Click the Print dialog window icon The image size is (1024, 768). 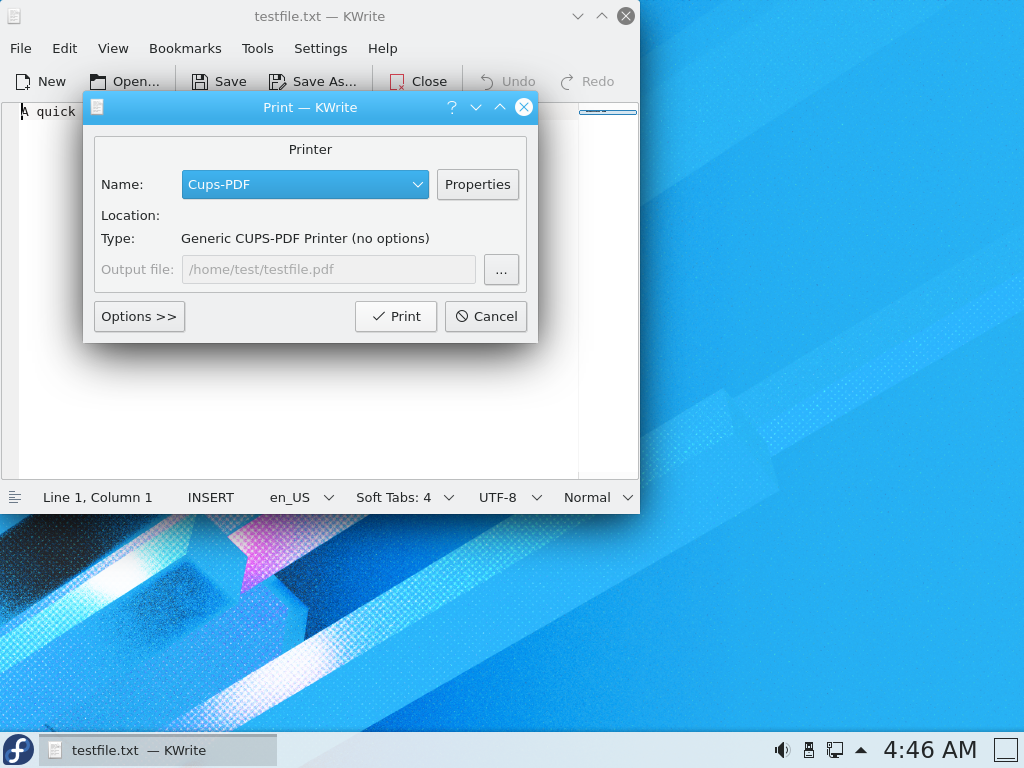[97, 107]
